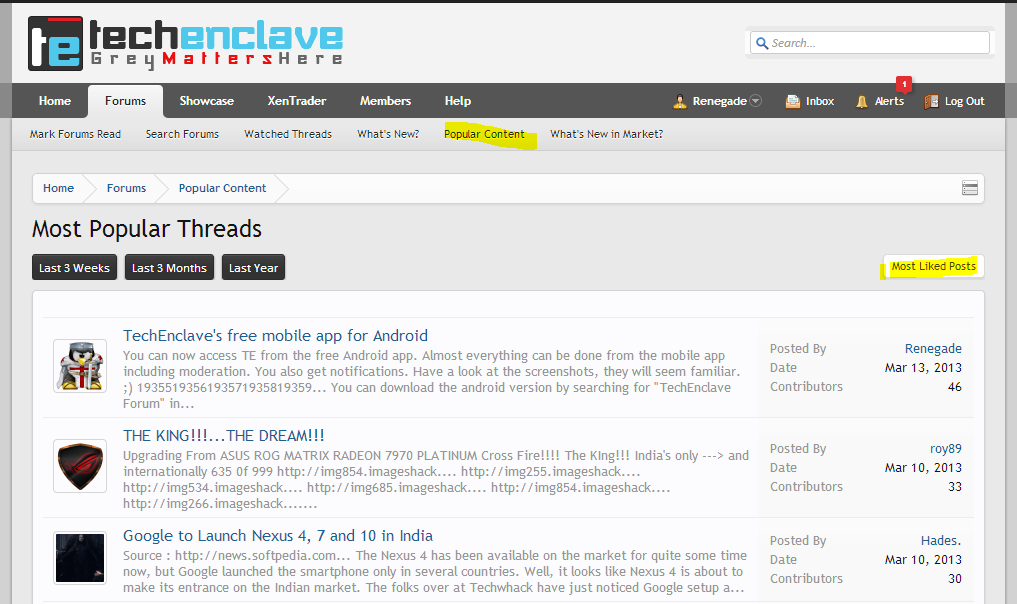
Task: Click the red alert count badge
Action: tap(904, 84)
